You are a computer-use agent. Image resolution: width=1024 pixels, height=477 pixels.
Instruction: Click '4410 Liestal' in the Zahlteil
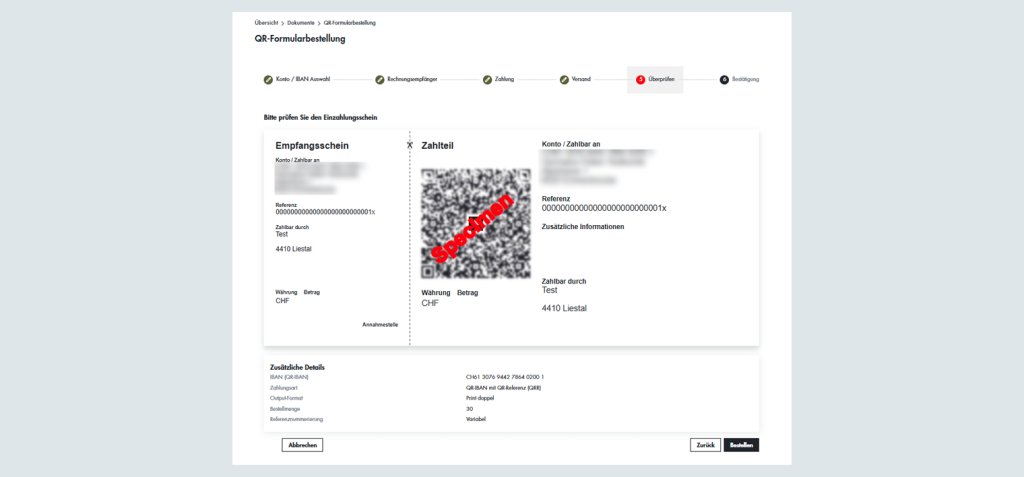tap(564, 308)
